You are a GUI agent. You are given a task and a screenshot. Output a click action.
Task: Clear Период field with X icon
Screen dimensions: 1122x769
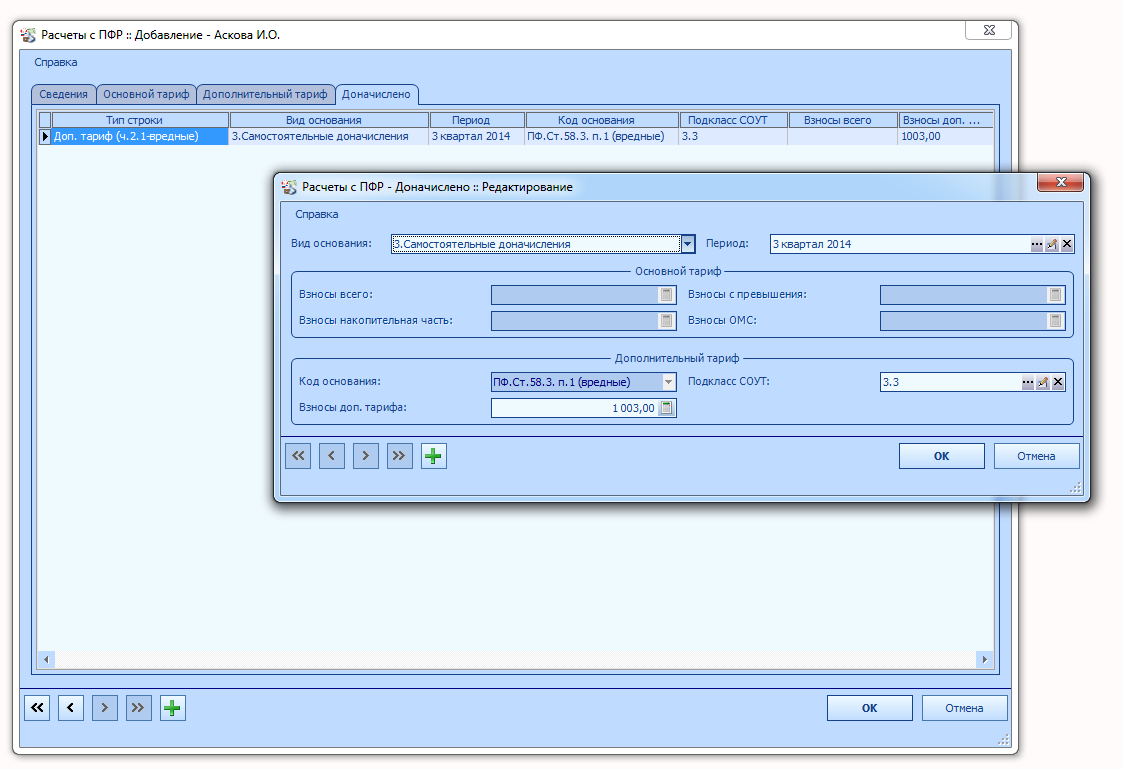1067,245
